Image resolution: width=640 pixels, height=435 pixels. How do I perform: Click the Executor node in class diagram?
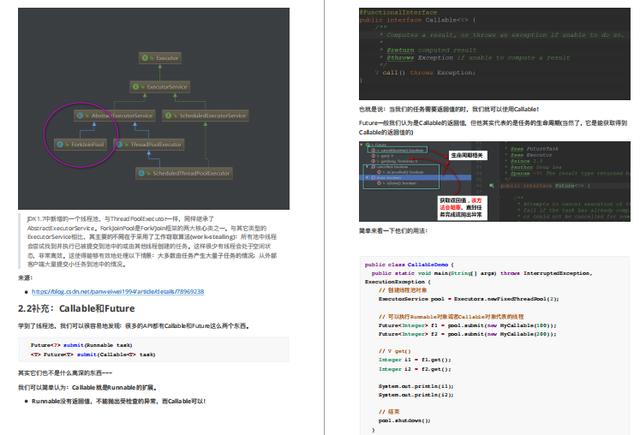(160, 58)
